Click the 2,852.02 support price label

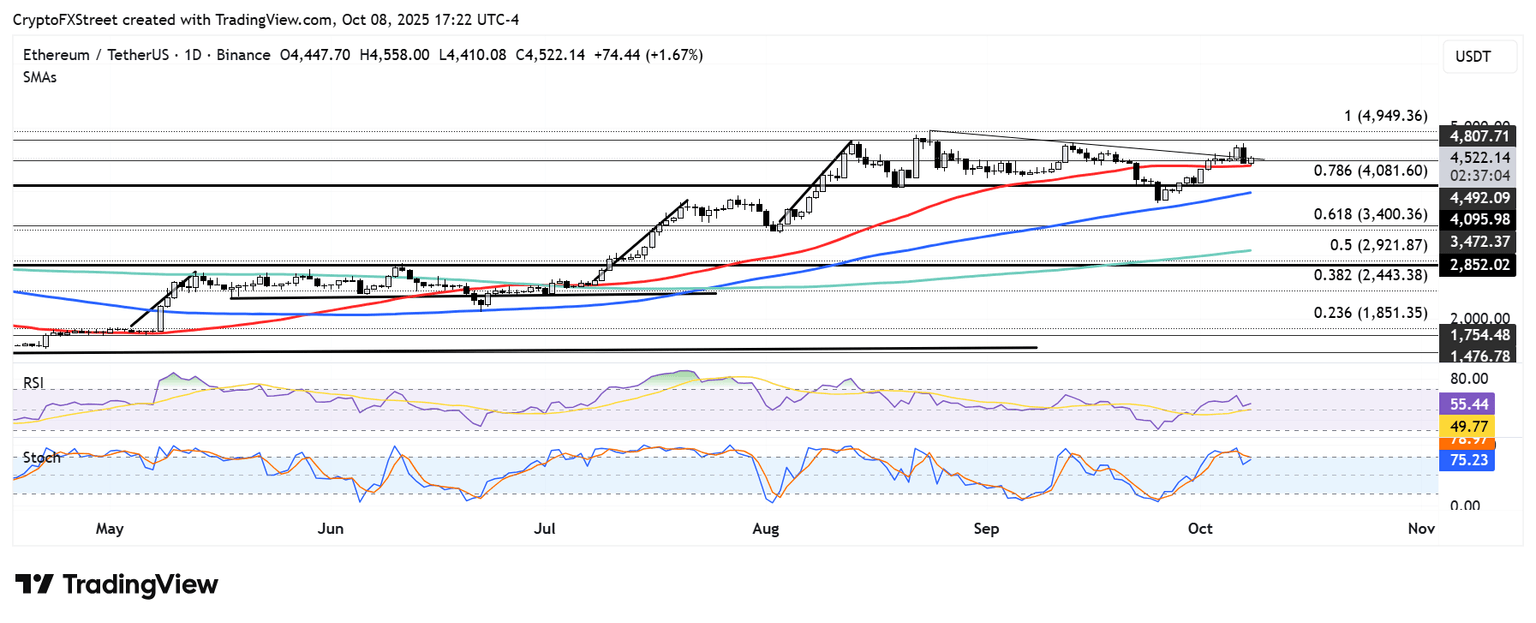pos(1476,265)
